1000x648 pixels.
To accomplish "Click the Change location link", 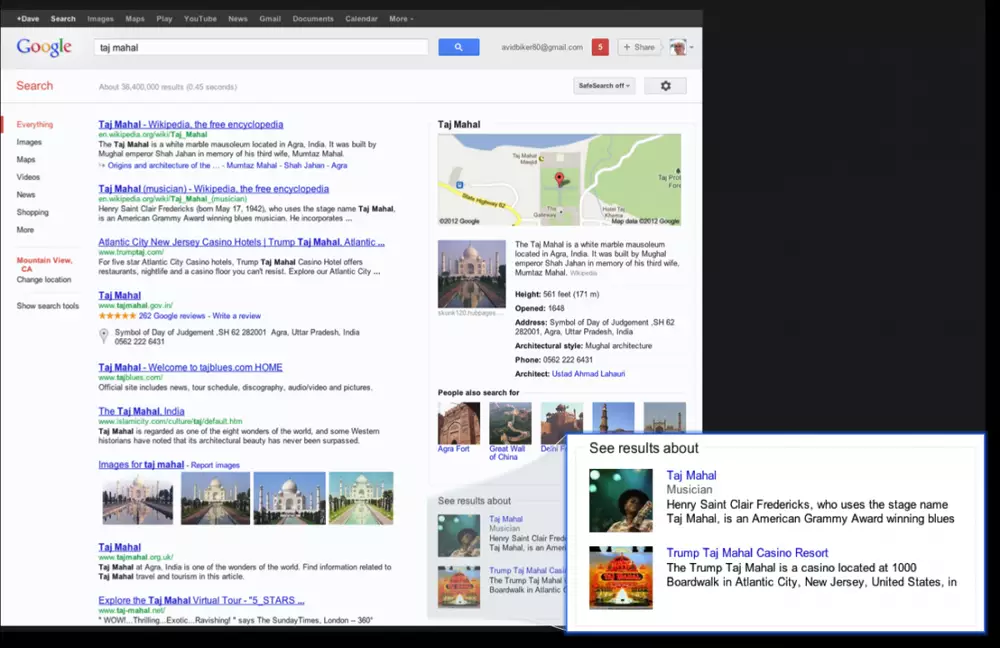I will (x=44, y=280).
